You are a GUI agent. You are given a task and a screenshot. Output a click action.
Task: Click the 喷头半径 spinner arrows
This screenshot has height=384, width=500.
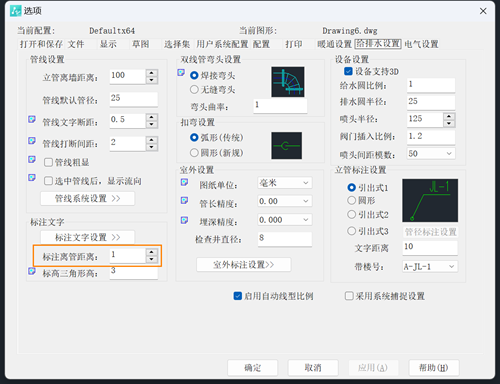pyautogui.click(x=449, y=120)
